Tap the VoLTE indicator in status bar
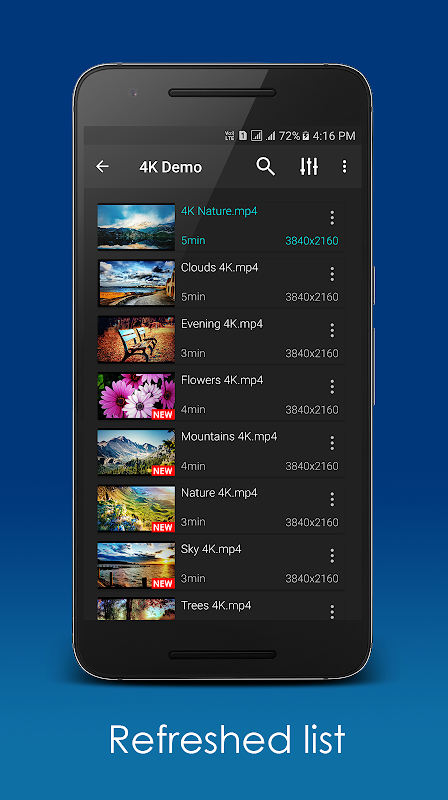Image resolution: width=448 pixels, height=800 pixels. [x=230, y=136]
